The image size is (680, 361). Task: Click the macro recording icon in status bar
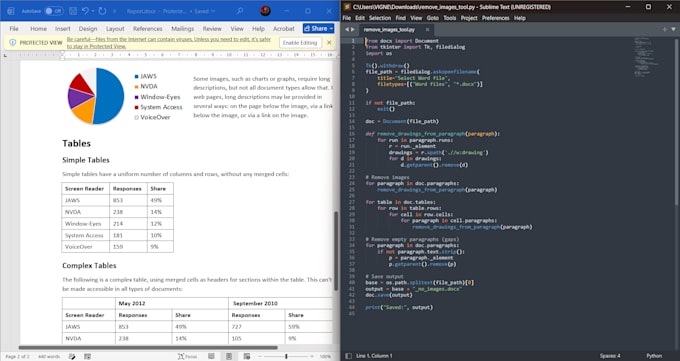coord(88,357)
